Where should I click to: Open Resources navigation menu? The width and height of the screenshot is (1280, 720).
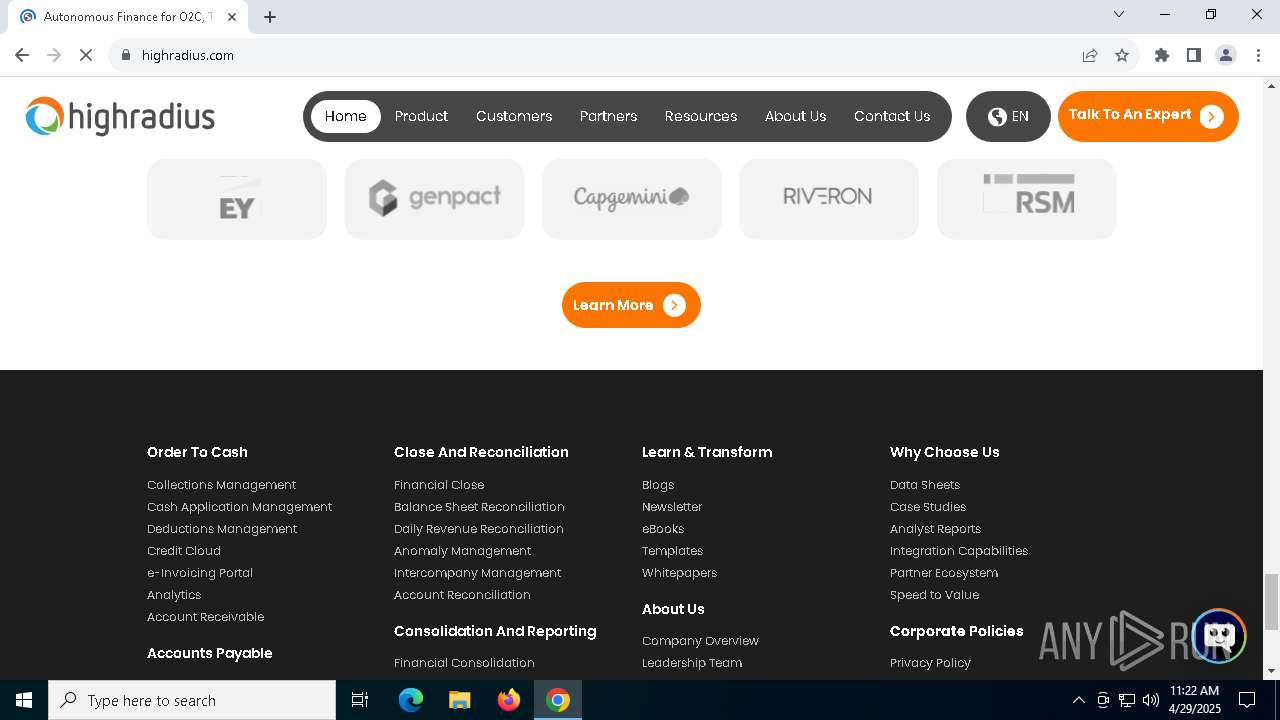pos(701,116)
